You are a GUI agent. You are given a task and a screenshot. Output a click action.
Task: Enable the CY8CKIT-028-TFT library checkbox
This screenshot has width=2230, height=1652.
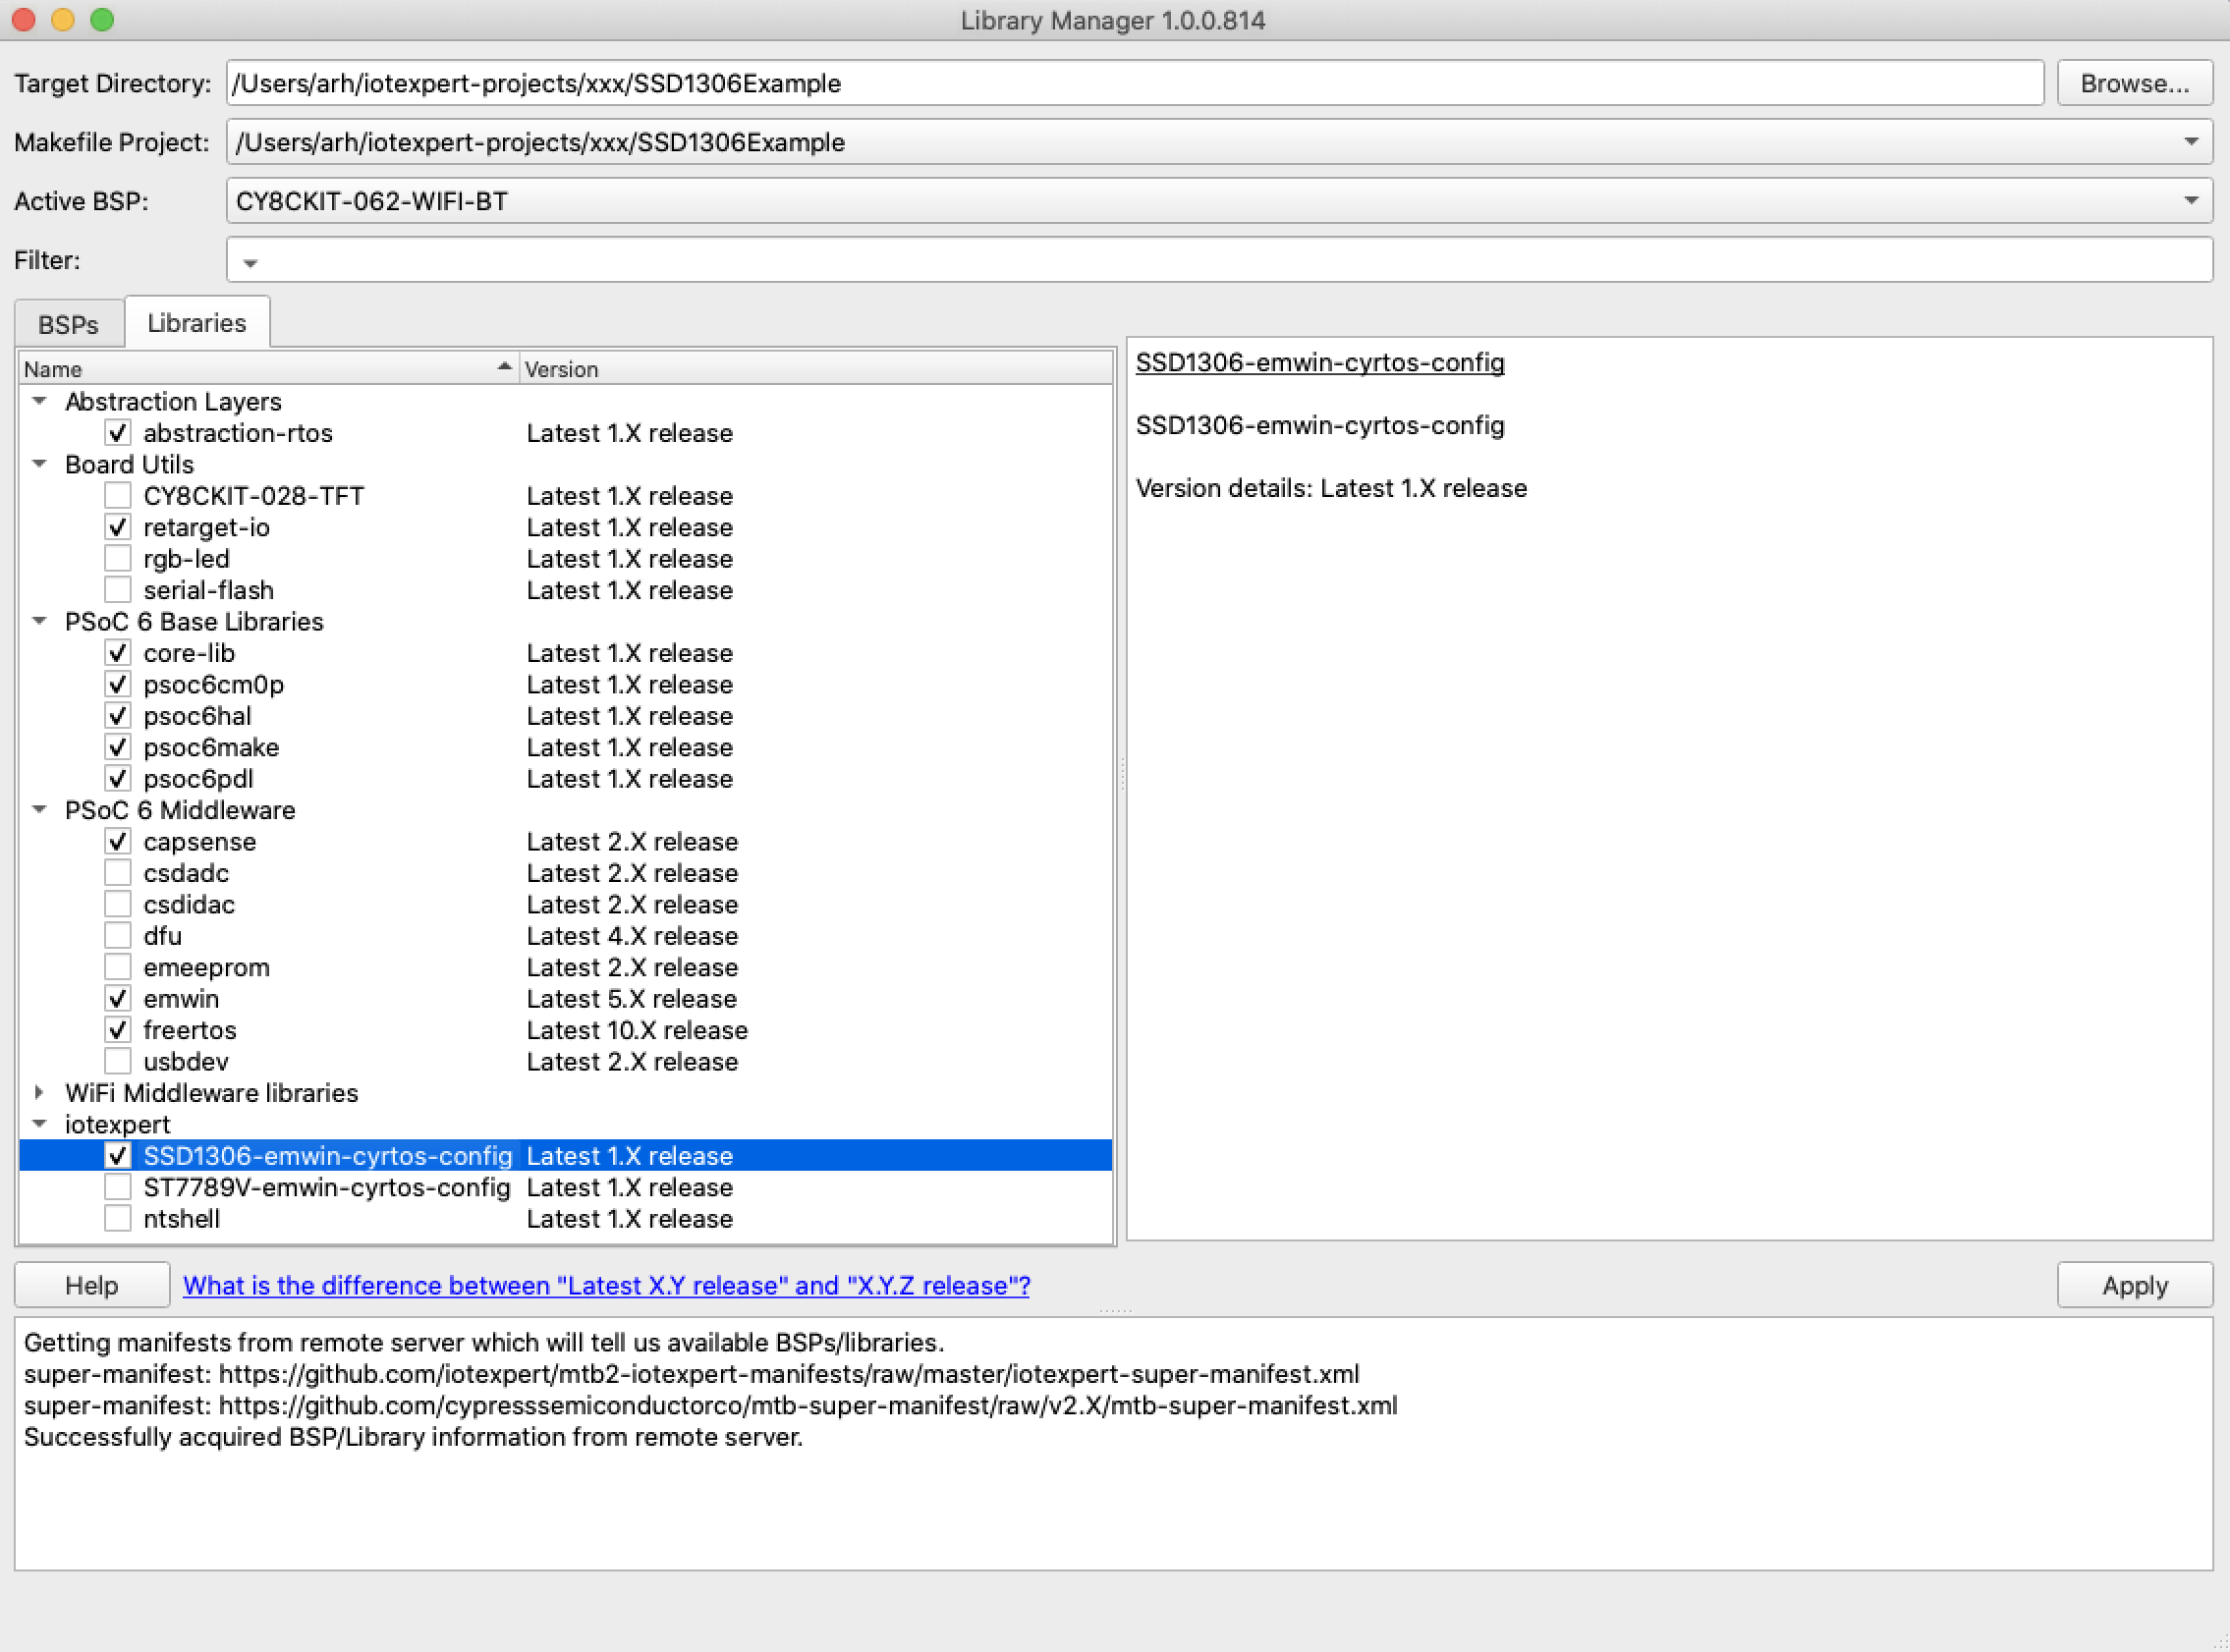coord(118,495)
